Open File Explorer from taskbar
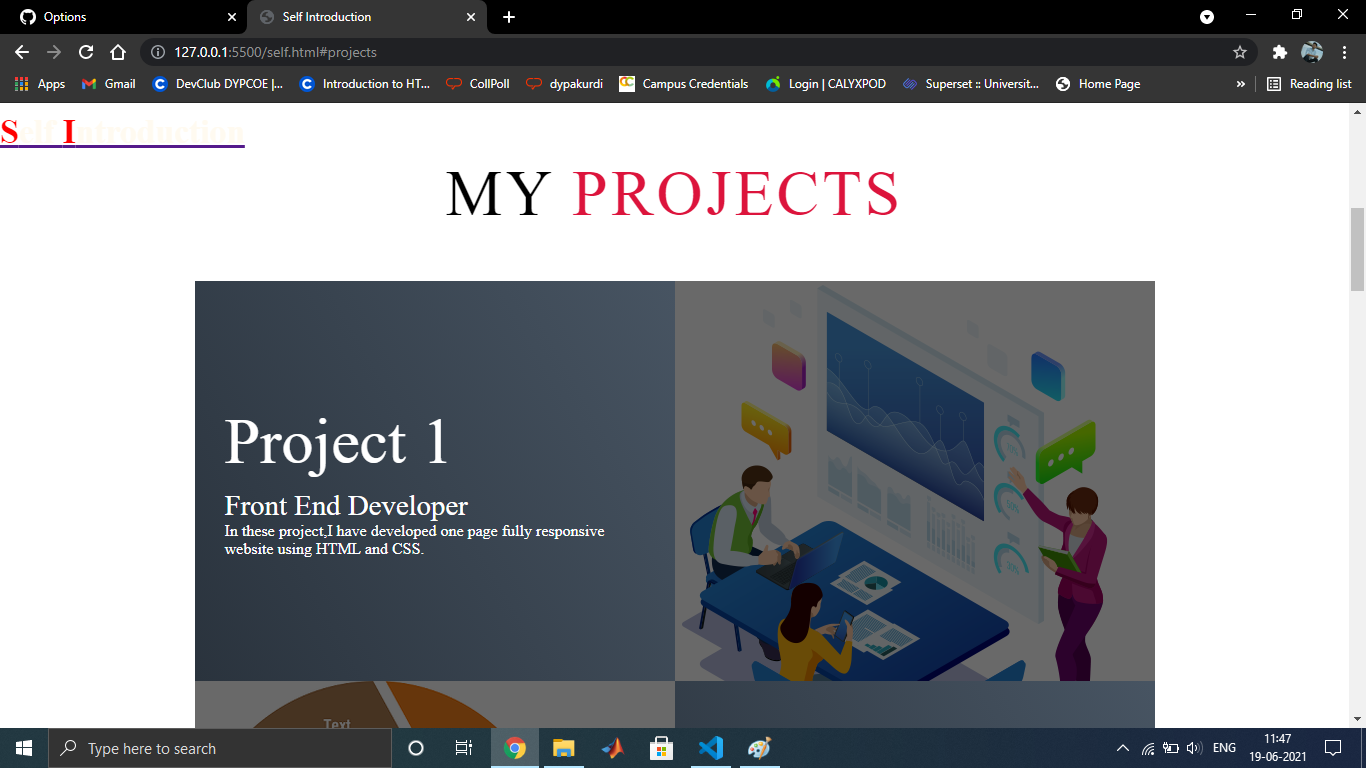The image size is (1366, 768). click(x=564, y=748)
